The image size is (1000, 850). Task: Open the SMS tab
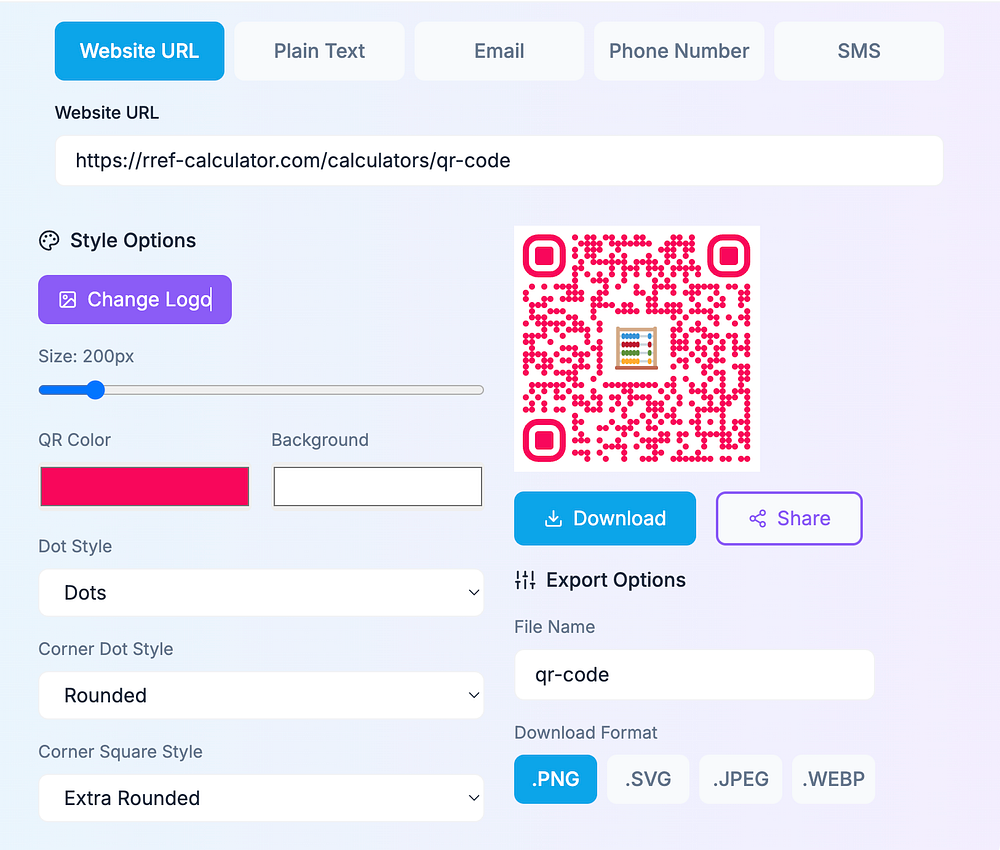858,51
